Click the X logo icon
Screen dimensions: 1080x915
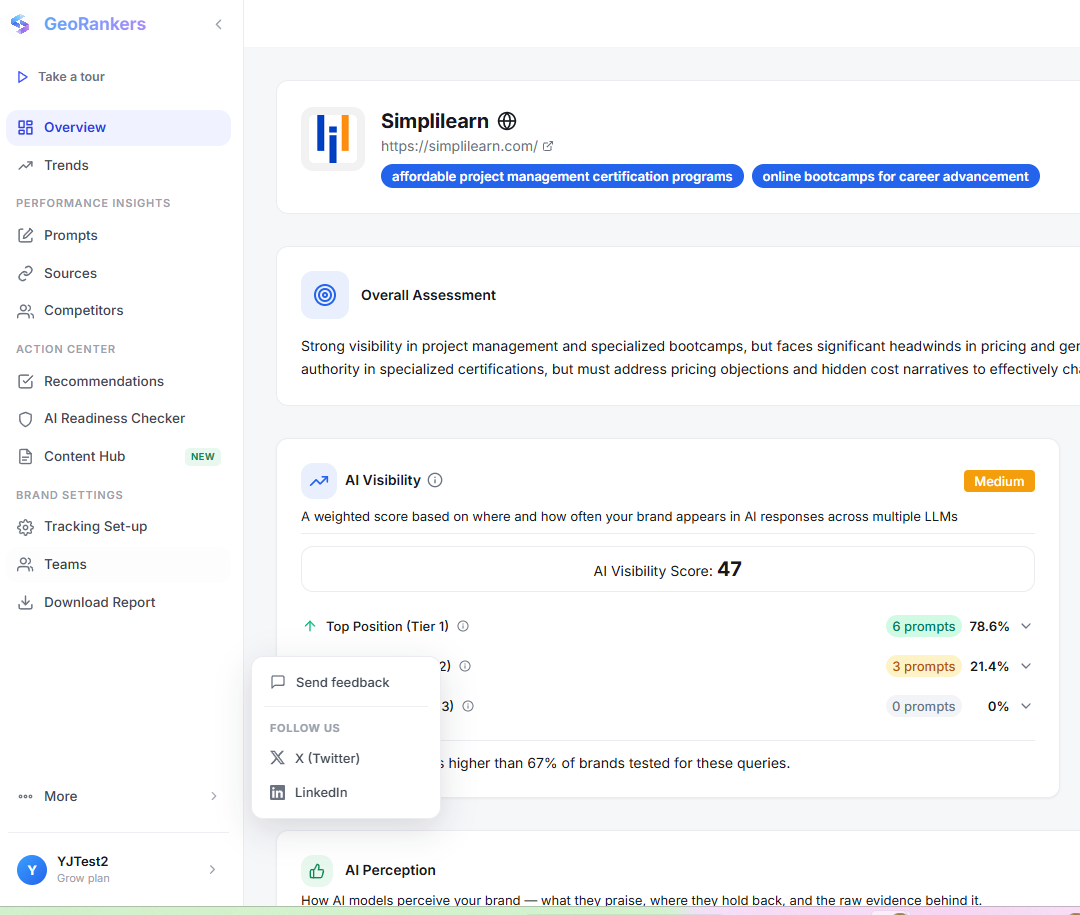click(278, 758)
